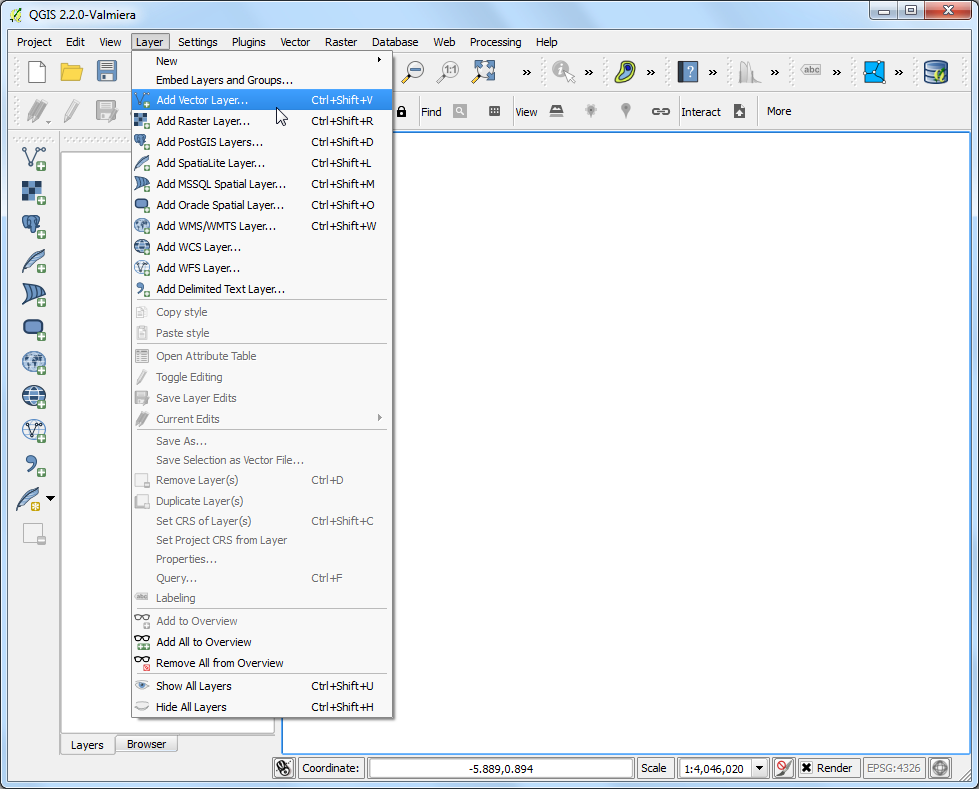Viewport: 979px width, 789px height.
Task: Choose Add All to Overview entry
Action: coord(262,642)
